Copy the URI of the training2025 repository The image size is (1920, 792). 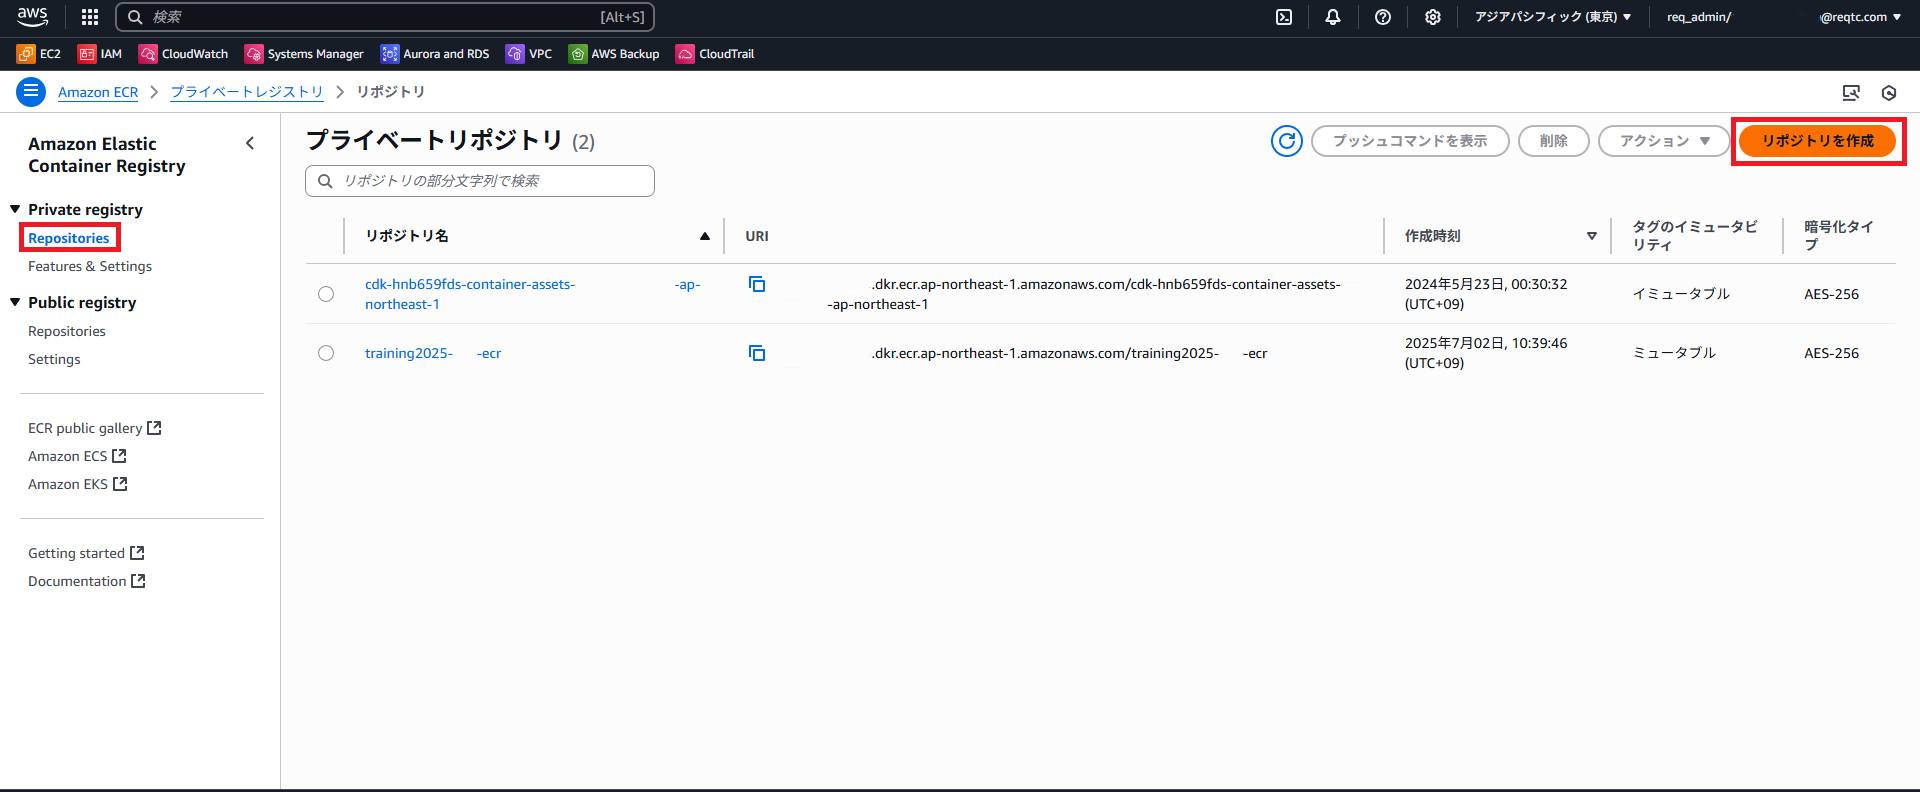pos(757,353)
